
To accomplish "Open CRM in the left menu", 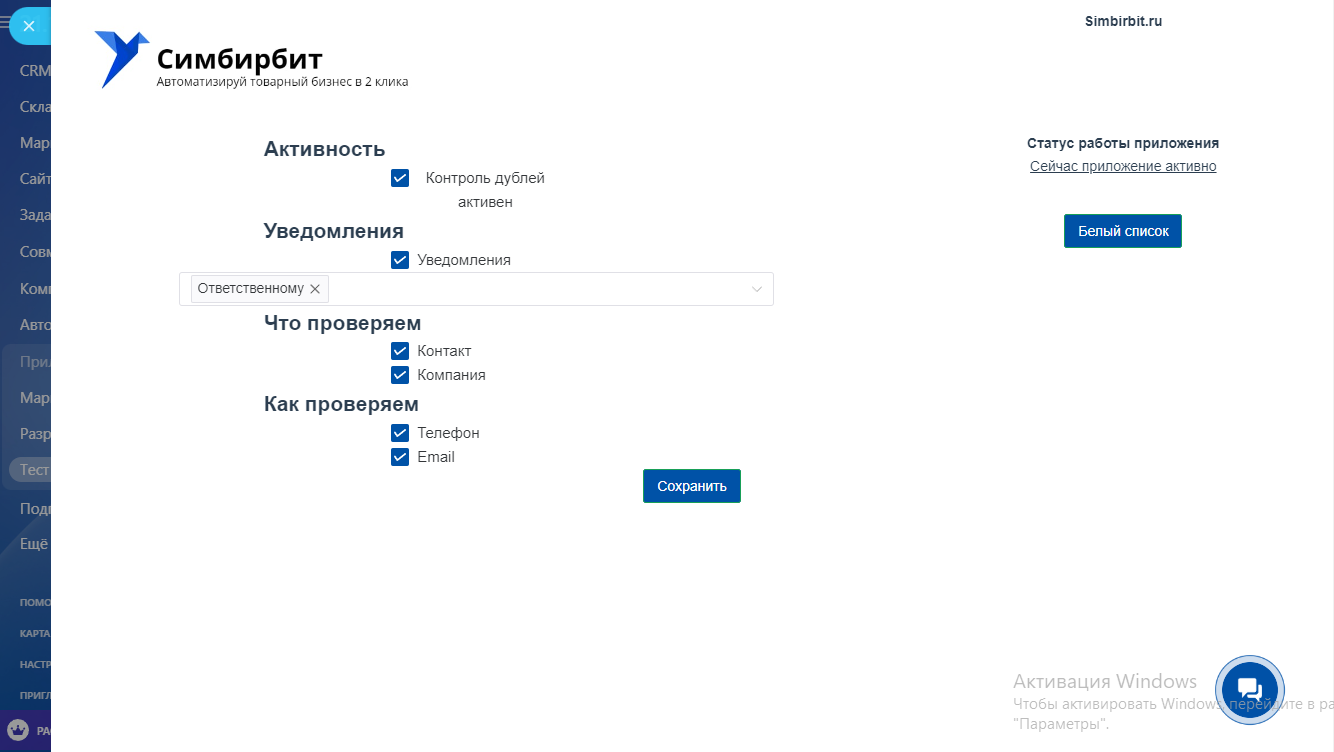I will pos(34,71).
